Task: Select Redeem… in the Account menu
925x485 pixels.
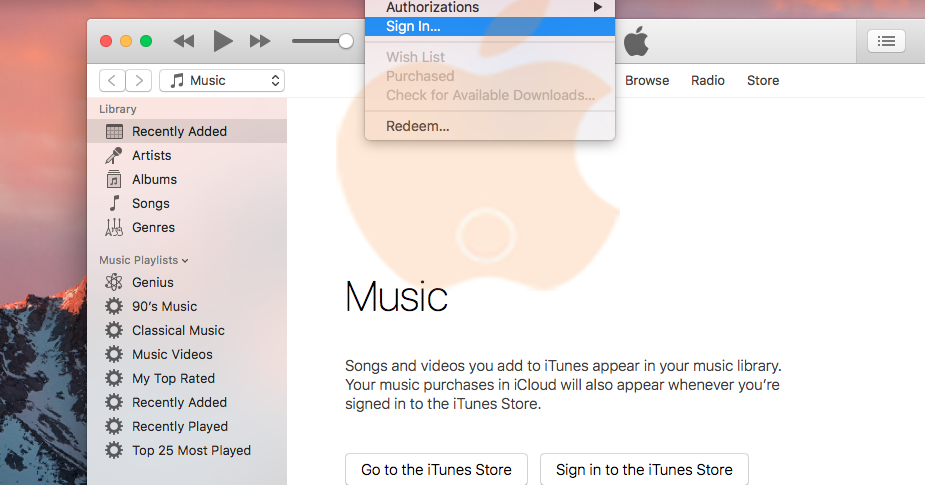Action: coord(490,126)
